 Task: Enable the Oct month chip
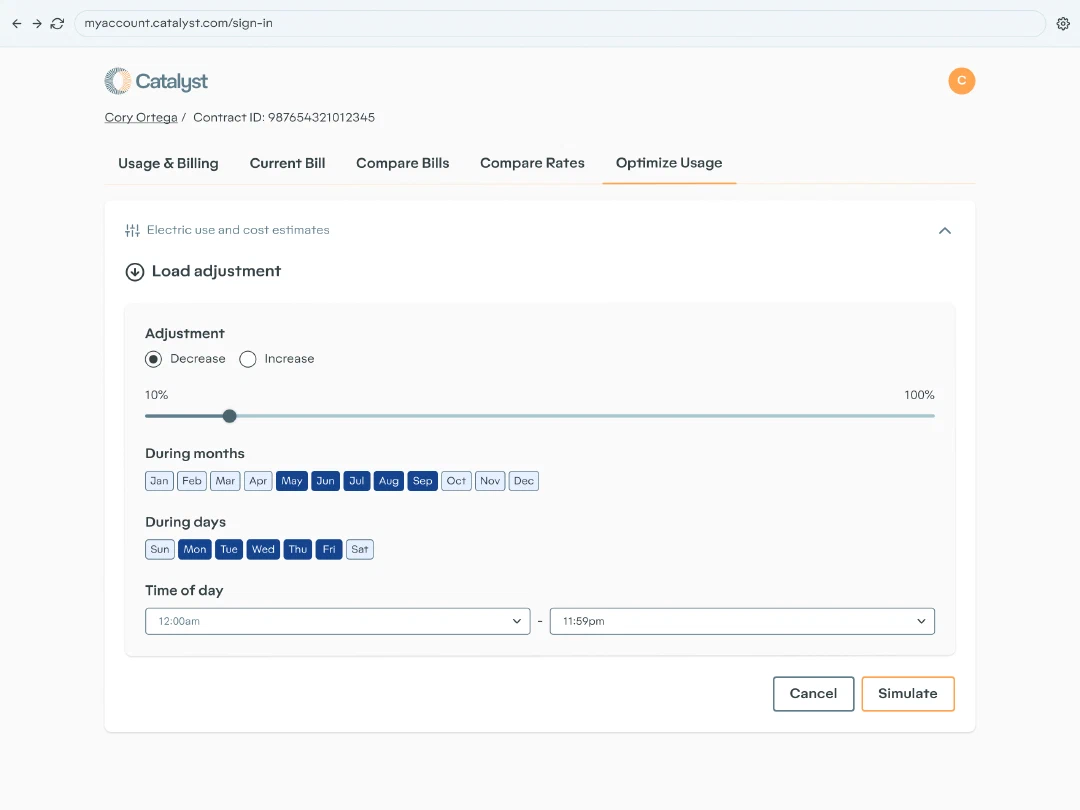[x=456, y=481]
